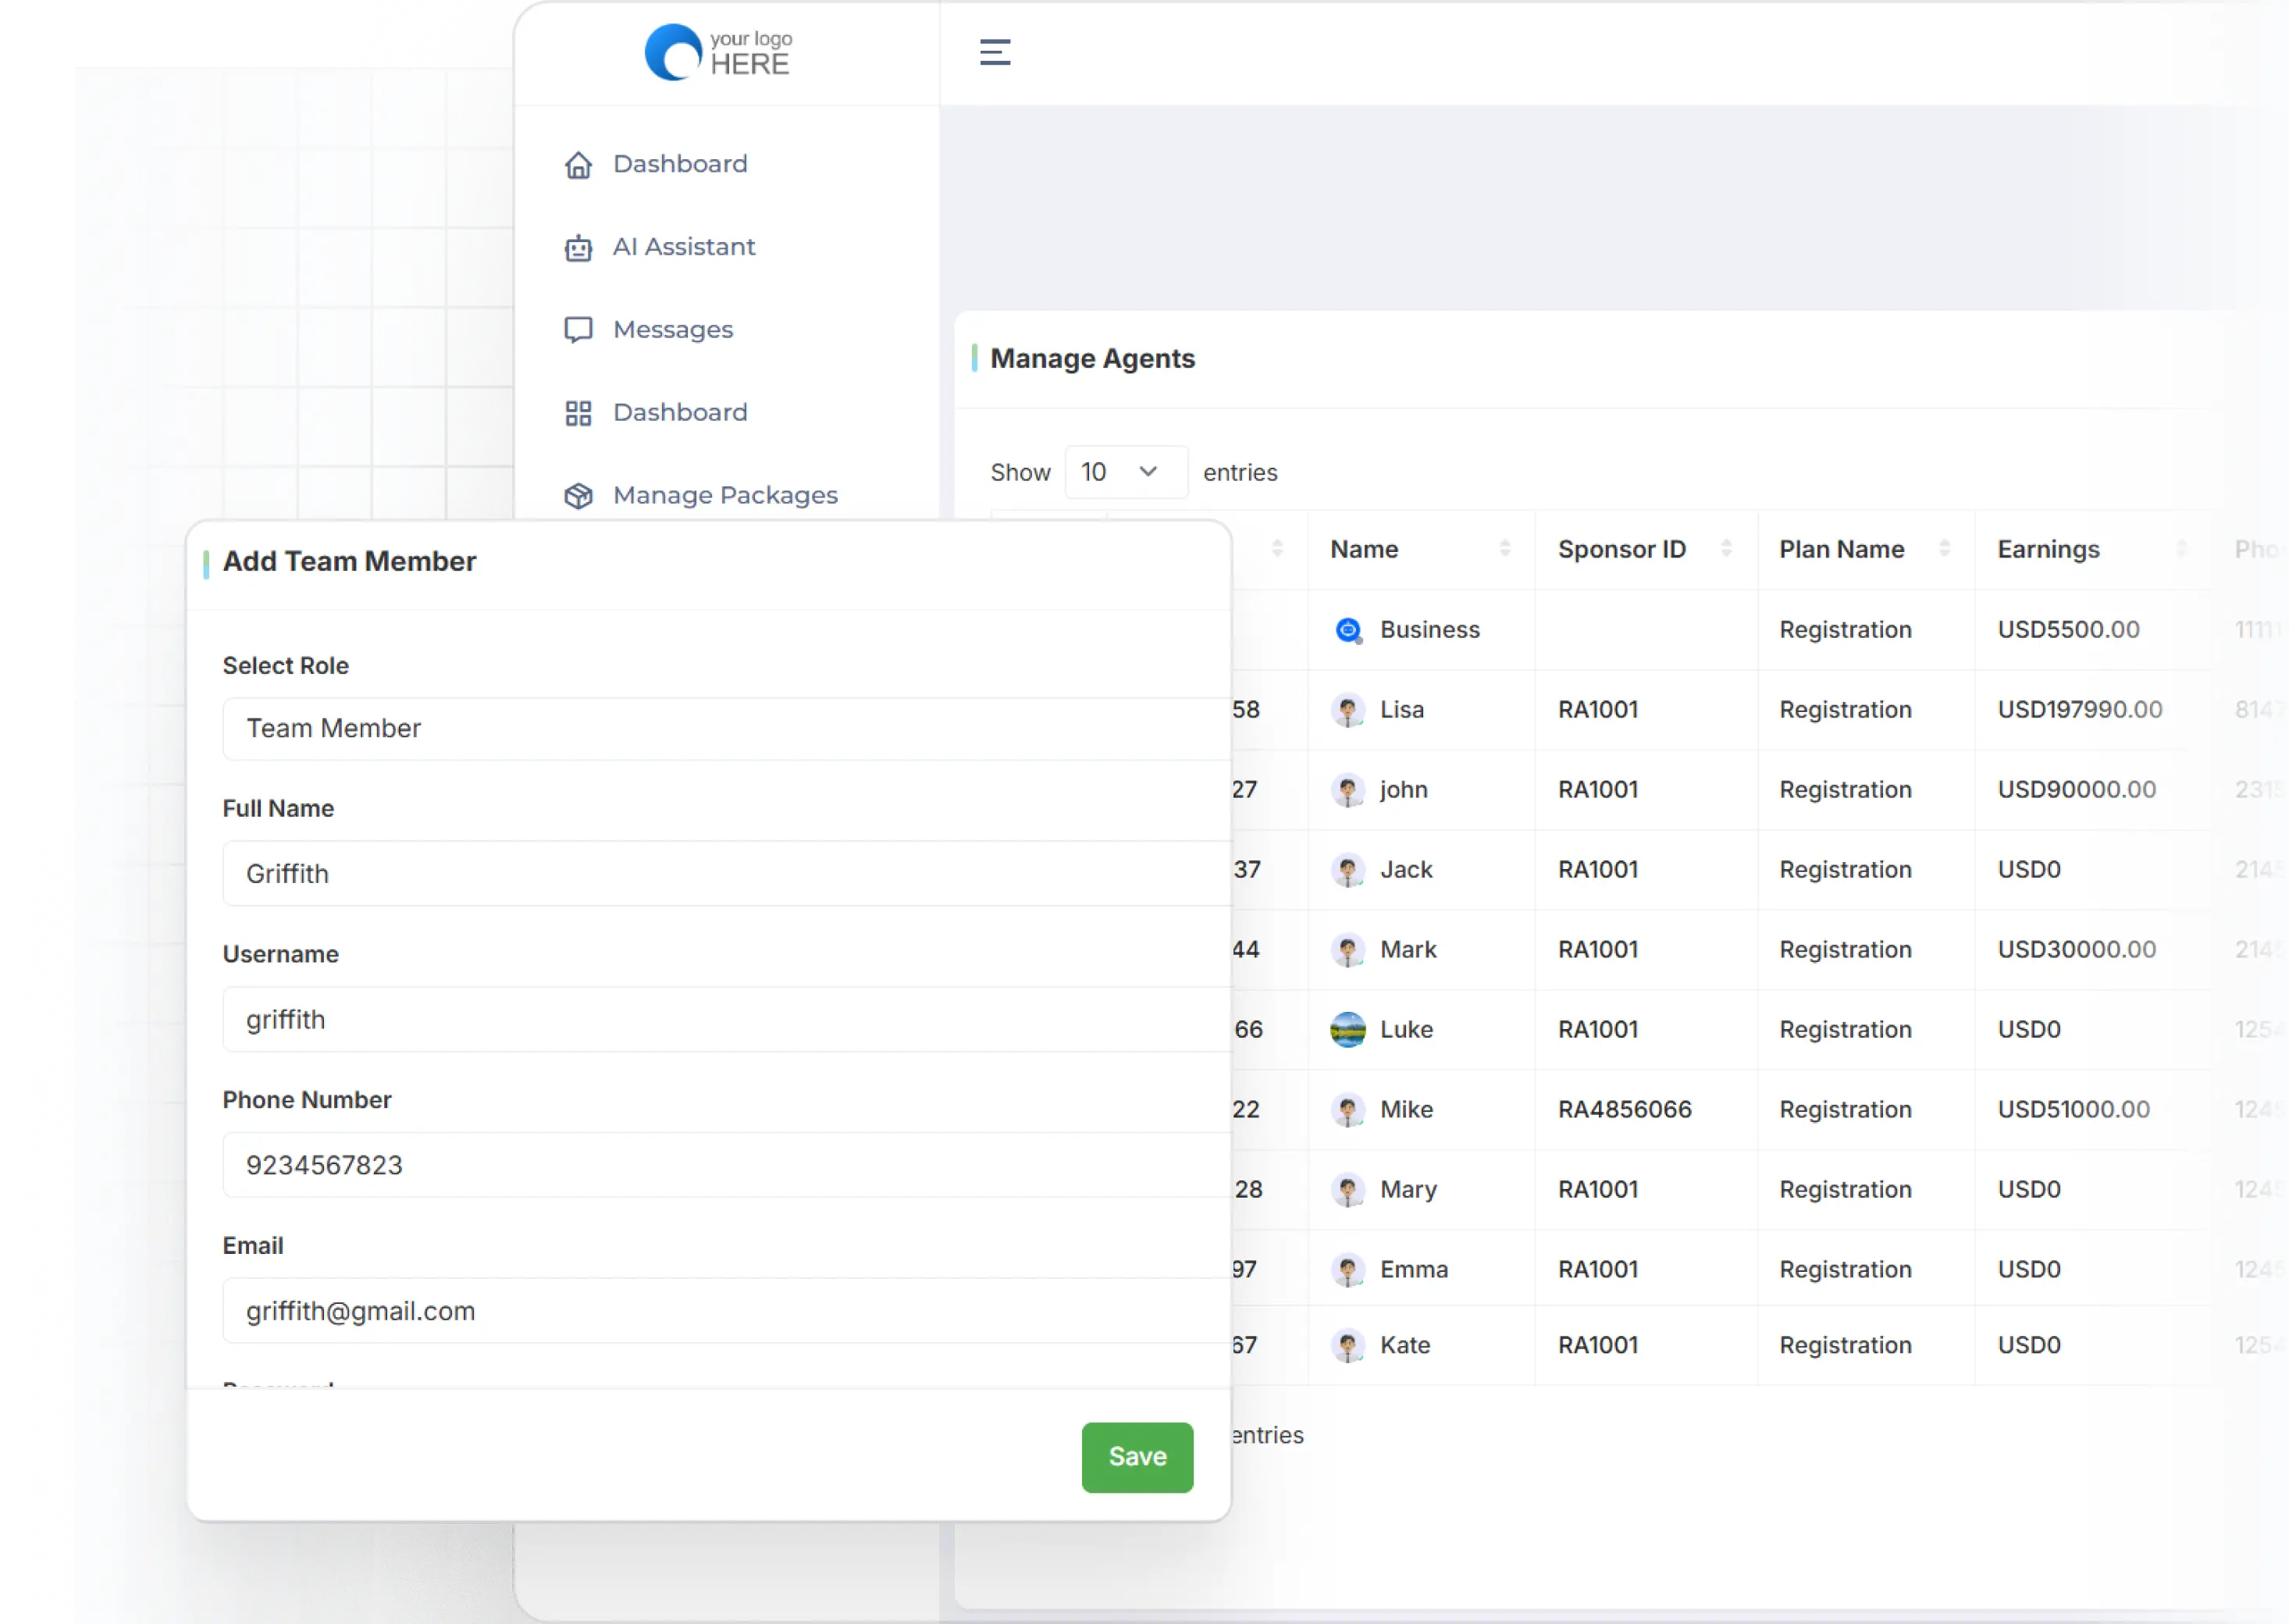Click Mike's avatar image
The width and height of the screenshot is (2289, 1624).
[1348, 1110]
